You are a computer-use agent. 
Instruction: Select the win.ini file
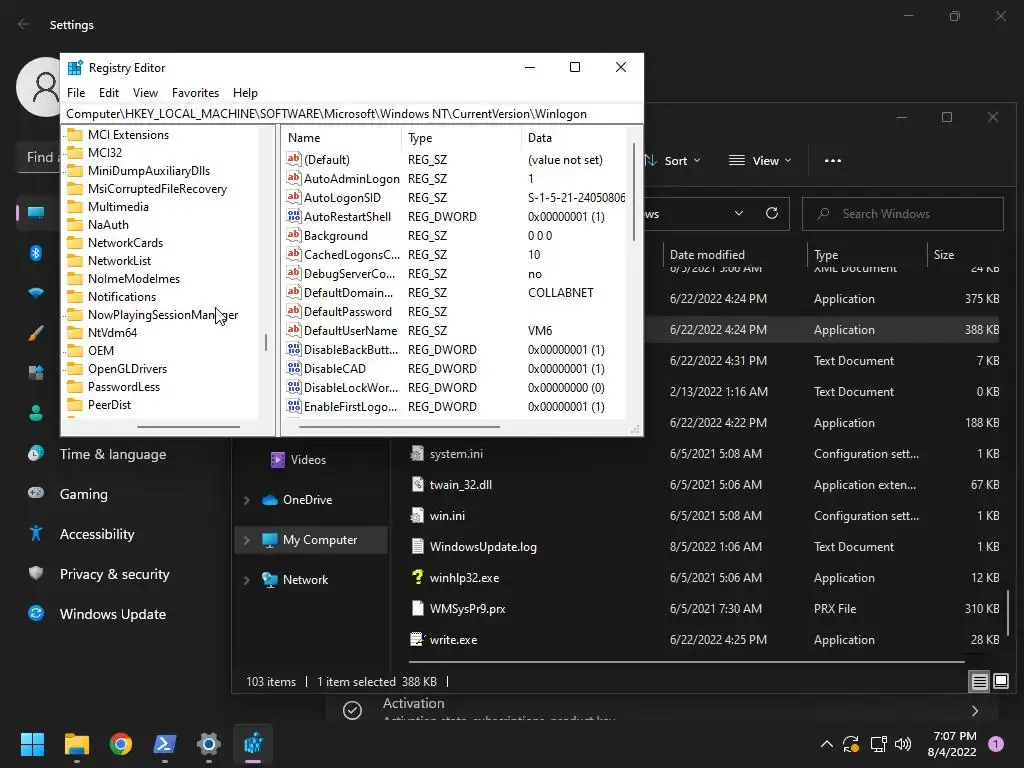point(447,516)
